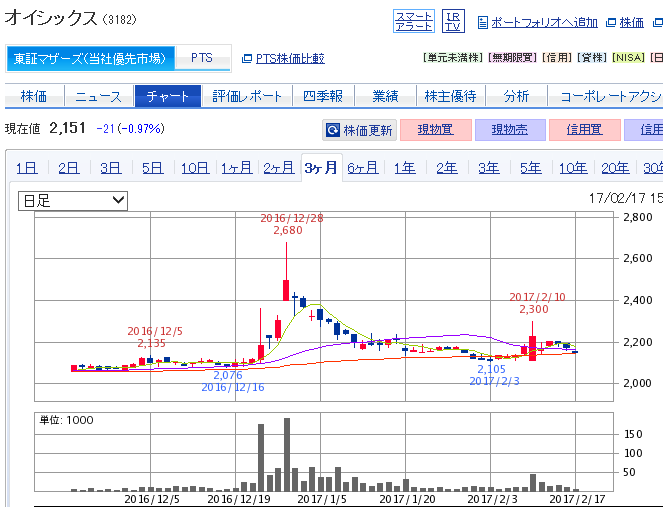Click the 2,076 low label on chart

pos(228,375)
